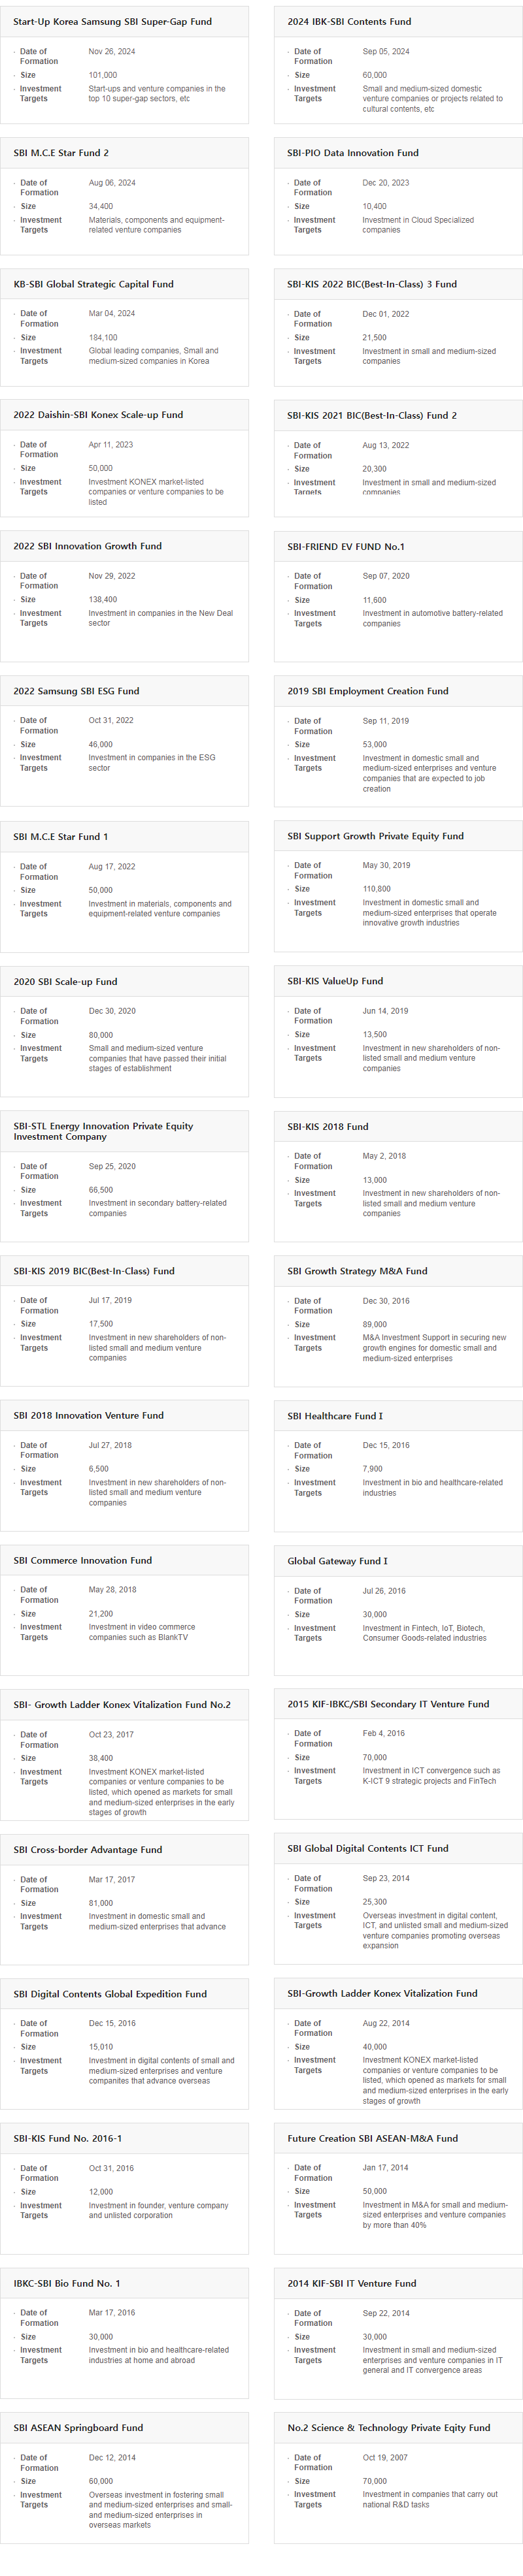Open SBI Growth Strategy M&A Fund header
The image size is (523, 2576).
click(357, 1271)
